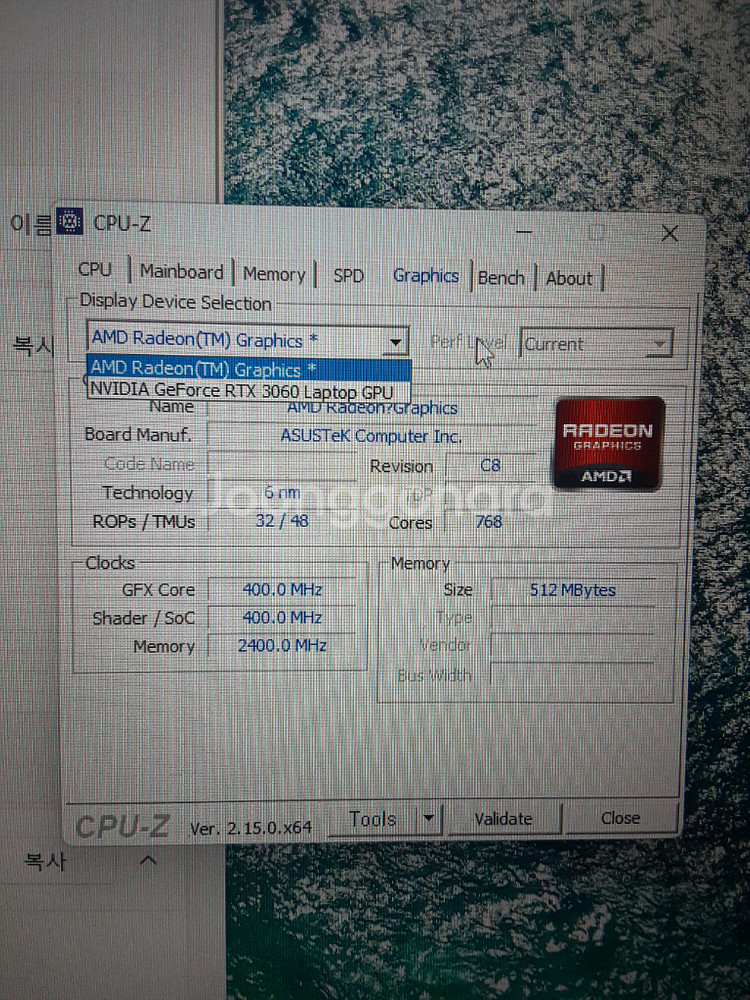Click the memory Size 512 MBytes value
Screen dimensions: 750x1000
(573, 591)
